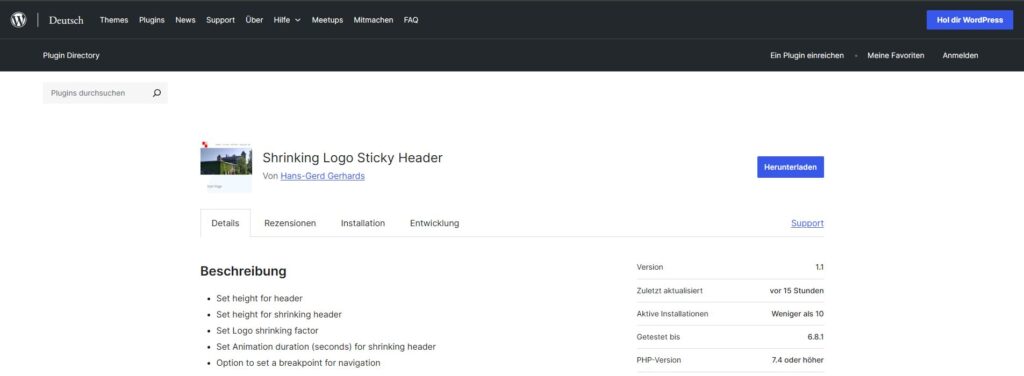Image resolution: width=1024 pixels, height=376 pixels.
Task: Click the 'Zuletzt aktualisiert' label
Action: pos(669,290)
